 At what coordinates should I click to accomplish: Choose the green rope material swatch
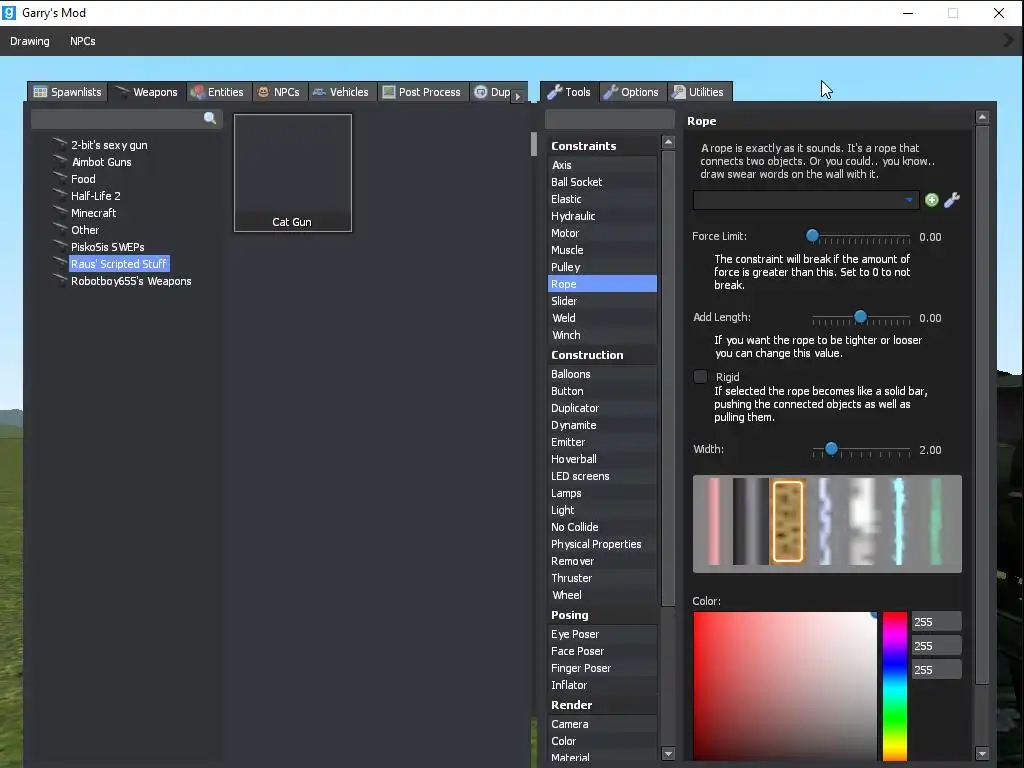pyautogui.click(x=936, y=522)
